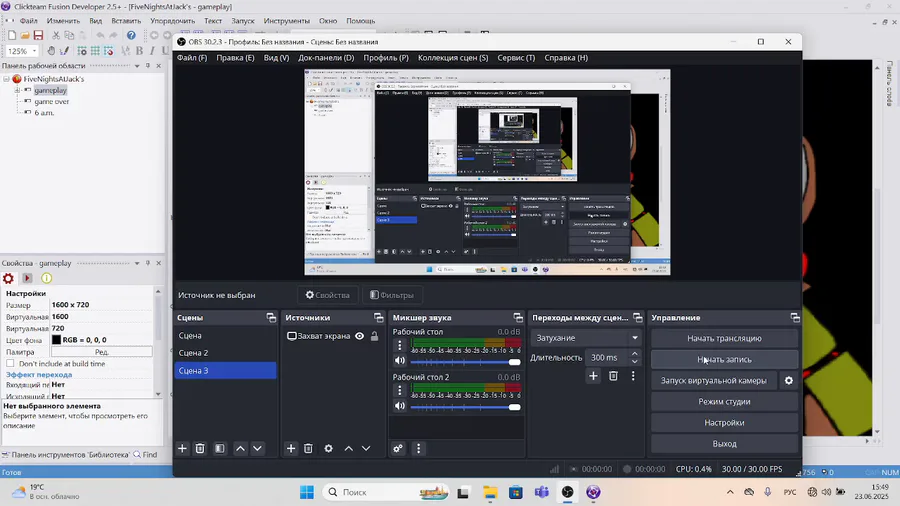
Task: Move source up arrow in Источники panel
Action: click(x=348, y=448)
